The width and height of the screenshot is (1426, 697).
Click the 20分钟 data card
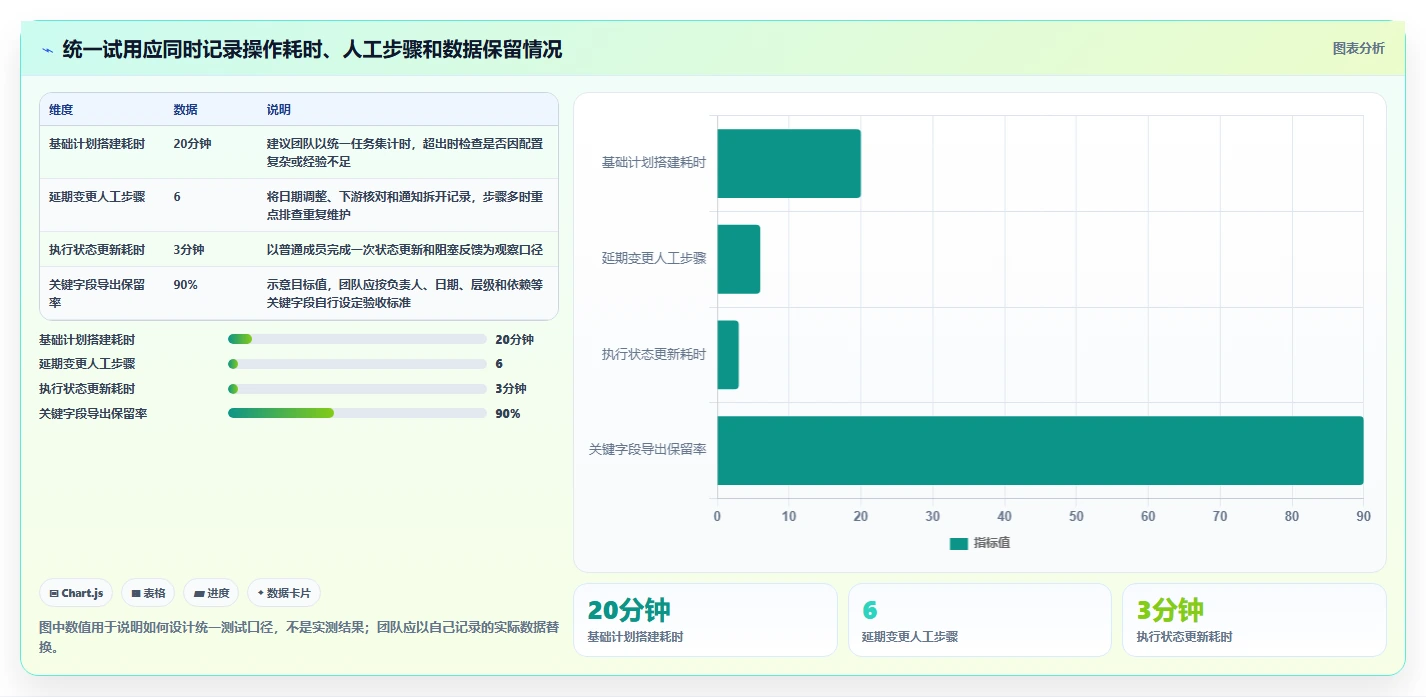pyautogui.click(x=705, y=620)
